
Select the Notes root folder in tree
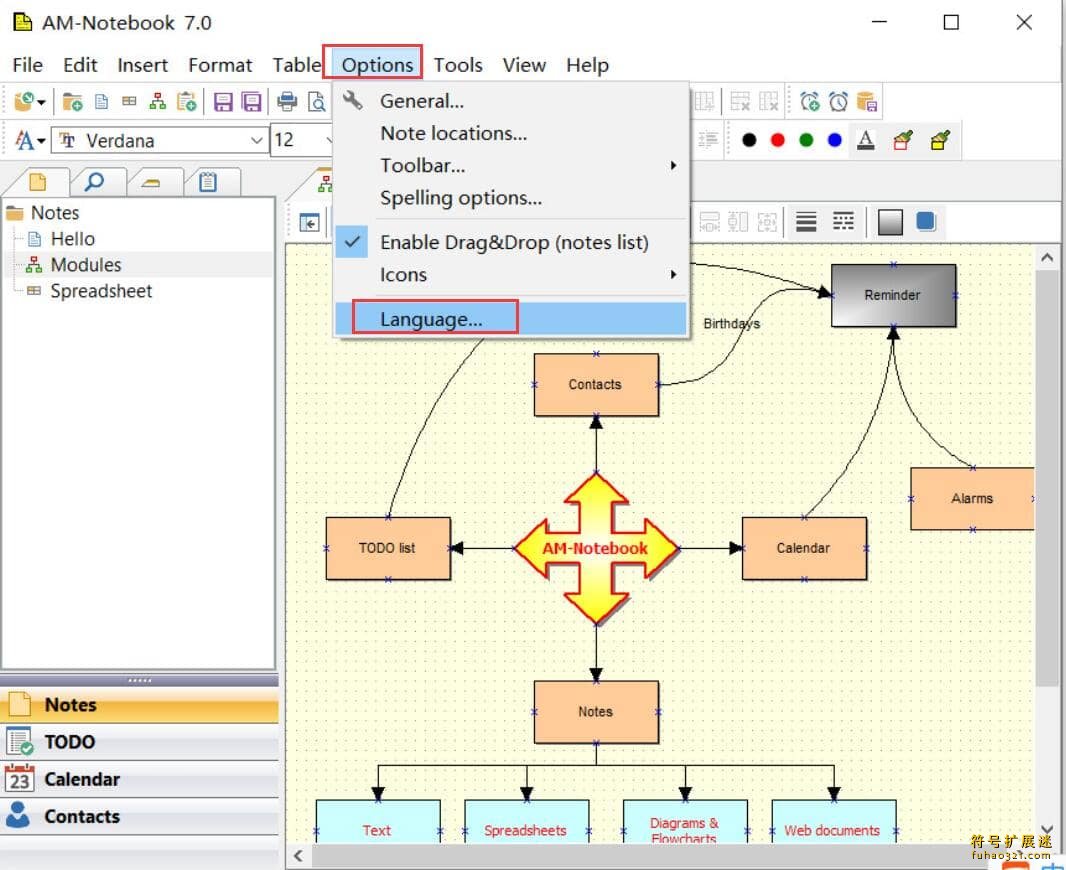pyautogui.click(x=55, y=213)
